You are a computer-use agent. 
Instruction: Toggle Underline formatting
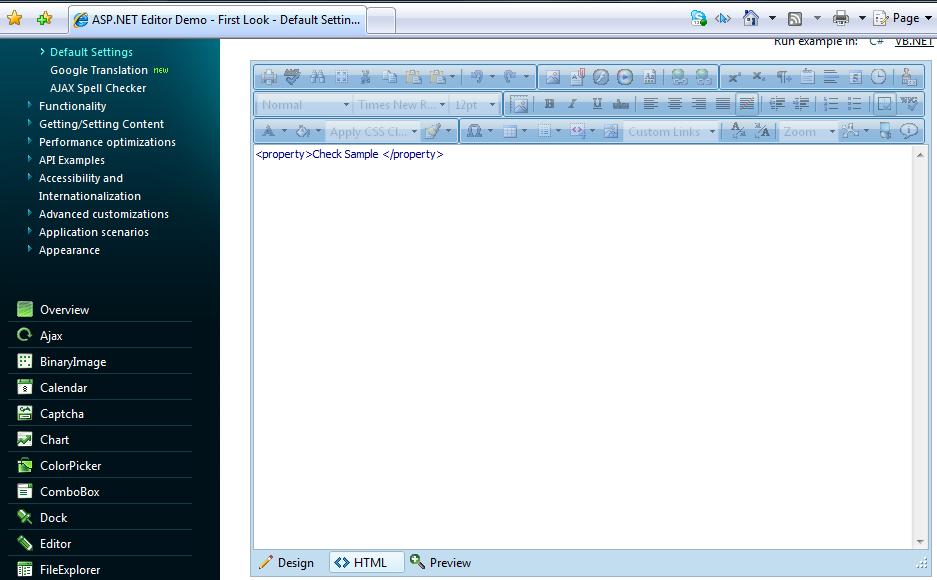click(x=596, y=105)
